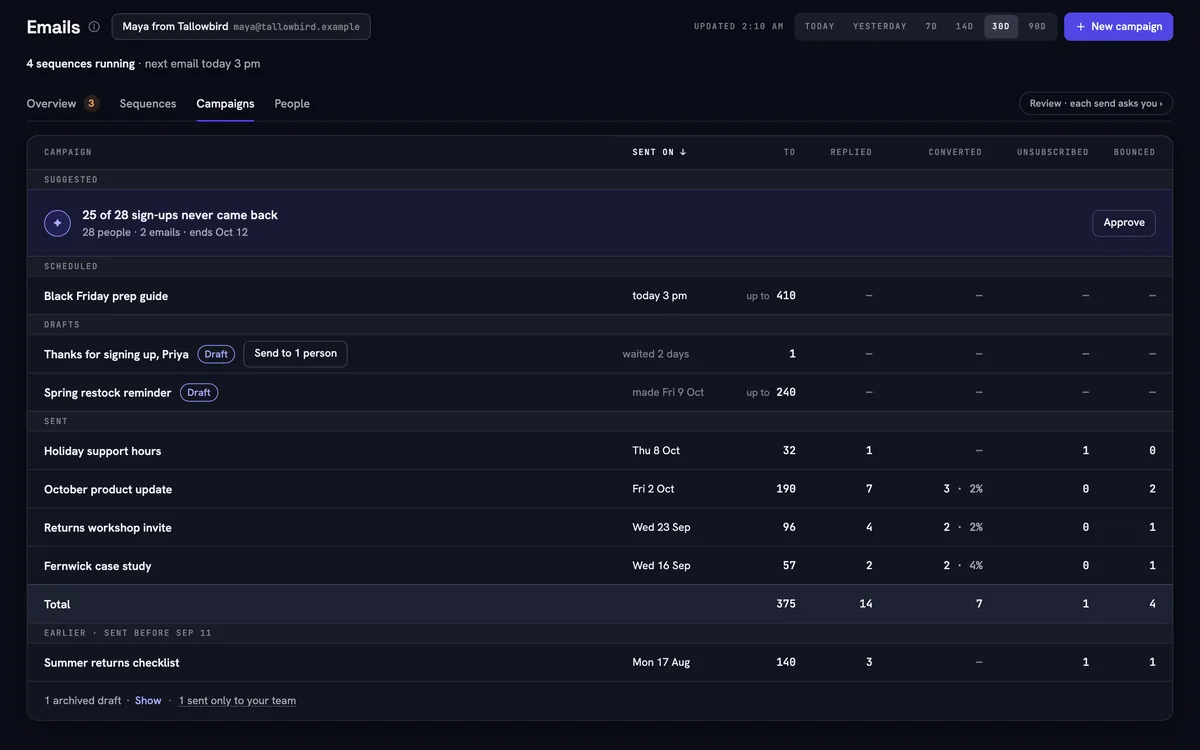1200x750 pixels.
Task: Open the Maya from Tallowbird sender selector
Action: click(241, 27)
